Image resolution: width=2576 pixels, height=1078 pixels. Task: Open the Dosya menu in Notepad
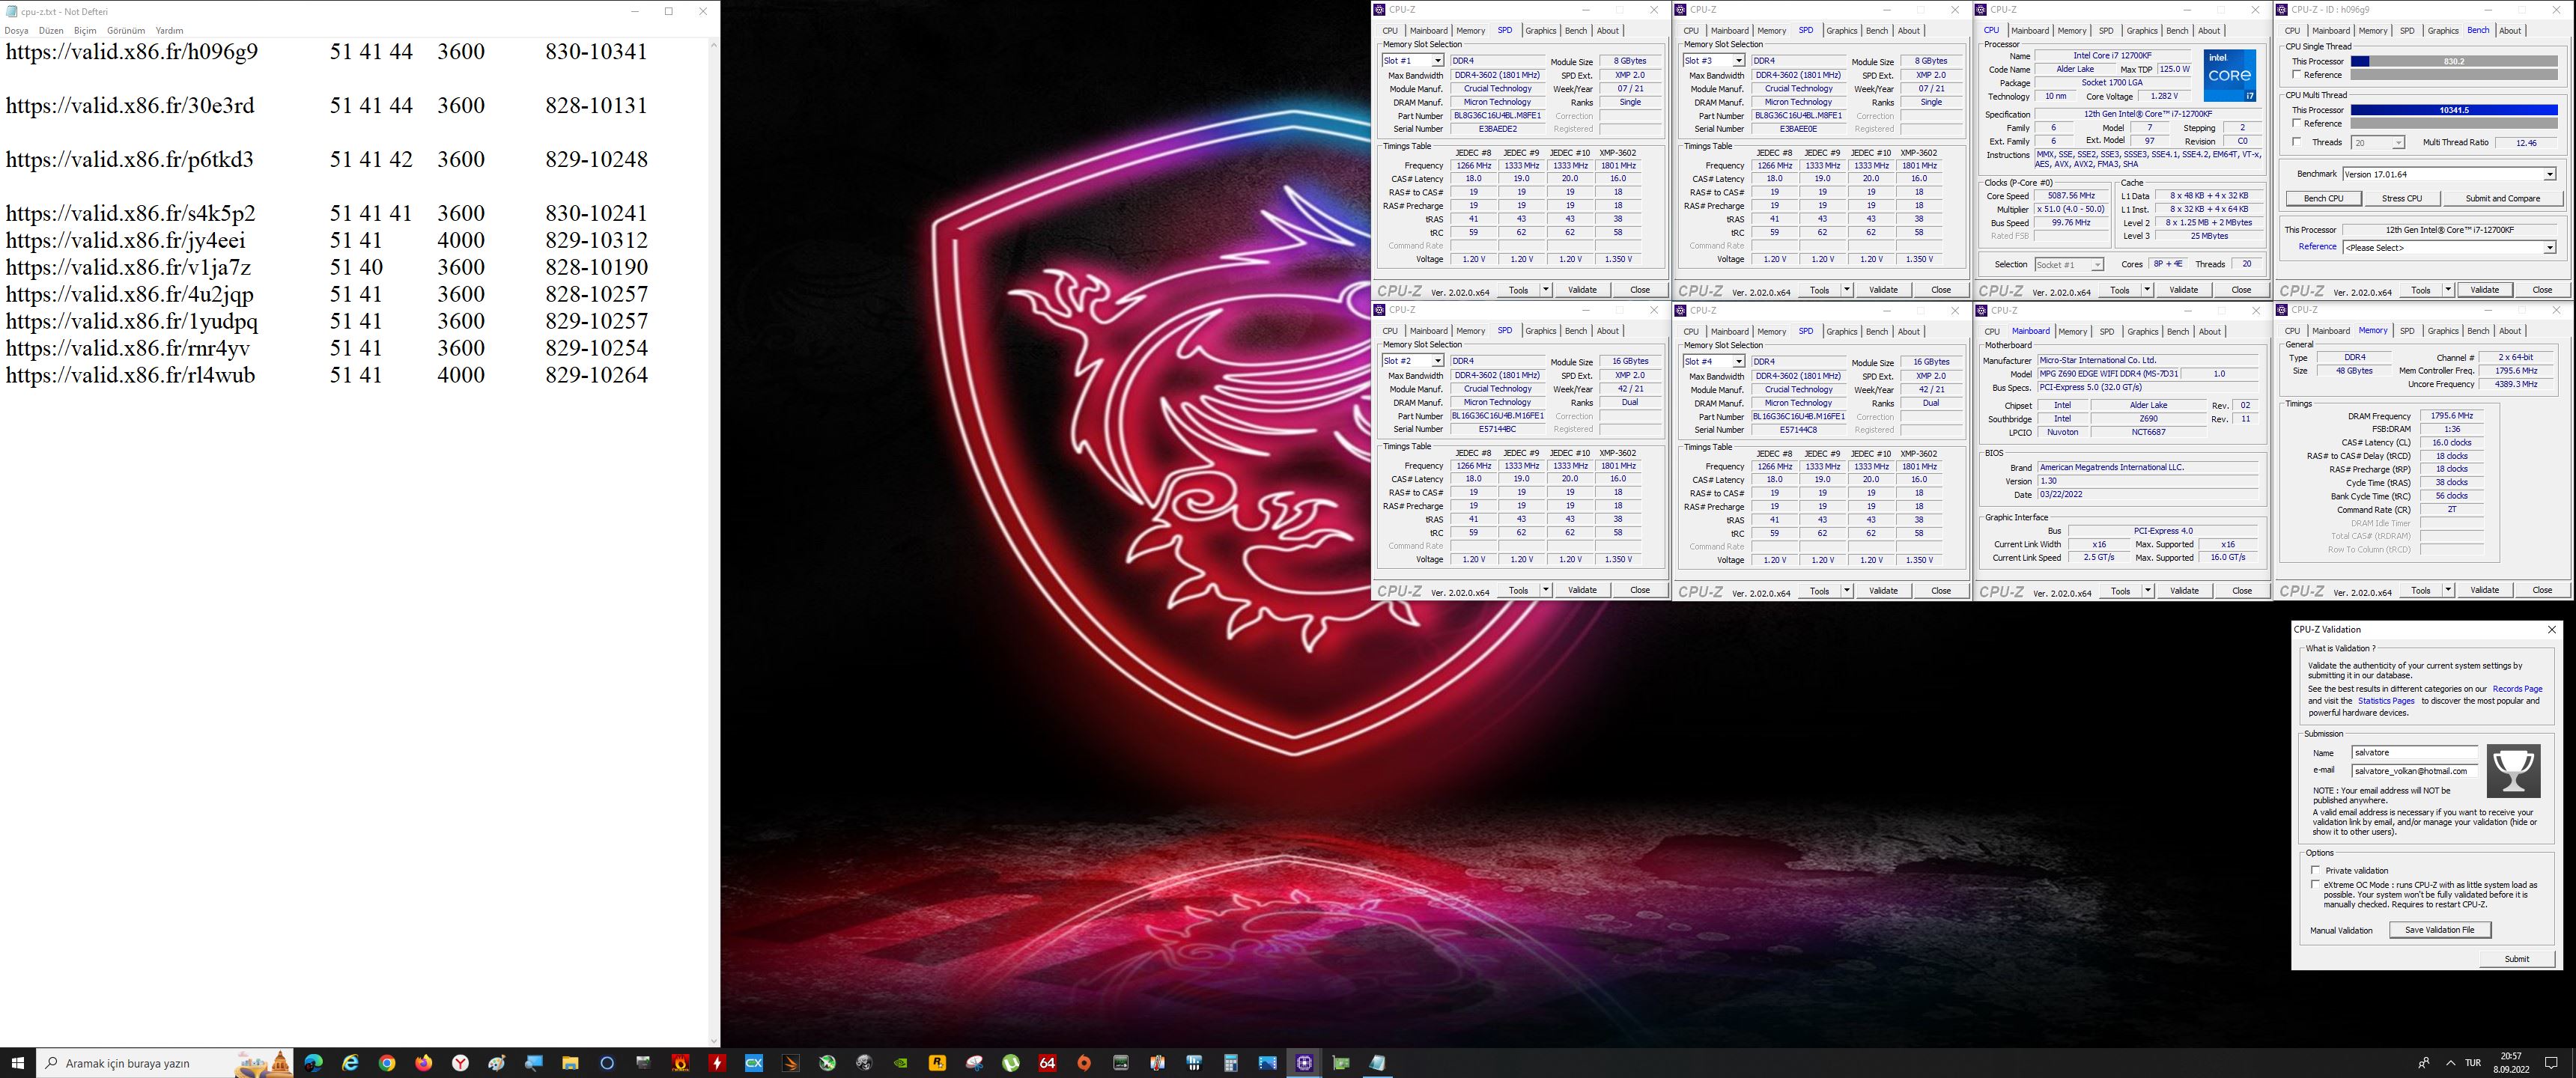16,31
